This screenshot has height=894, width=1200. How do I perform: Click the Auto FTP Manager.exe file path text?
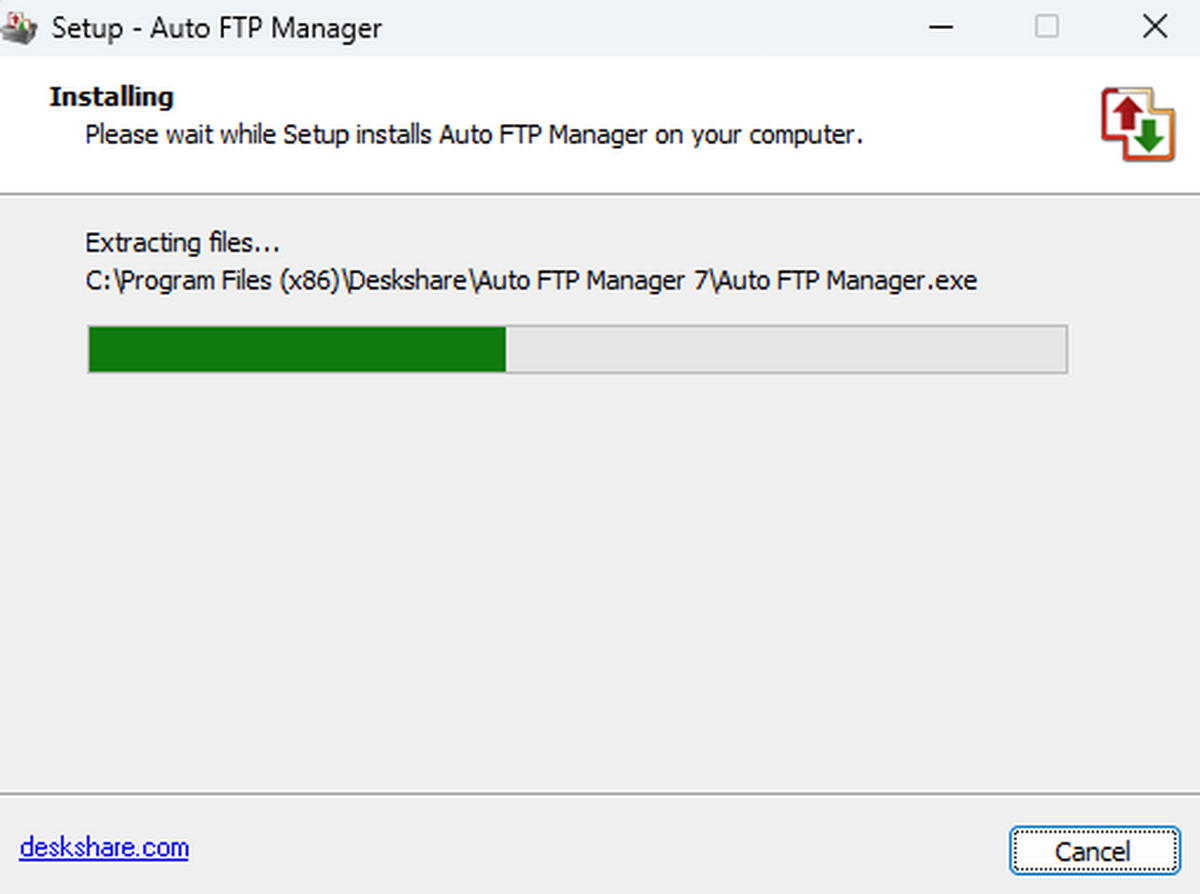[x=530, y=281]
